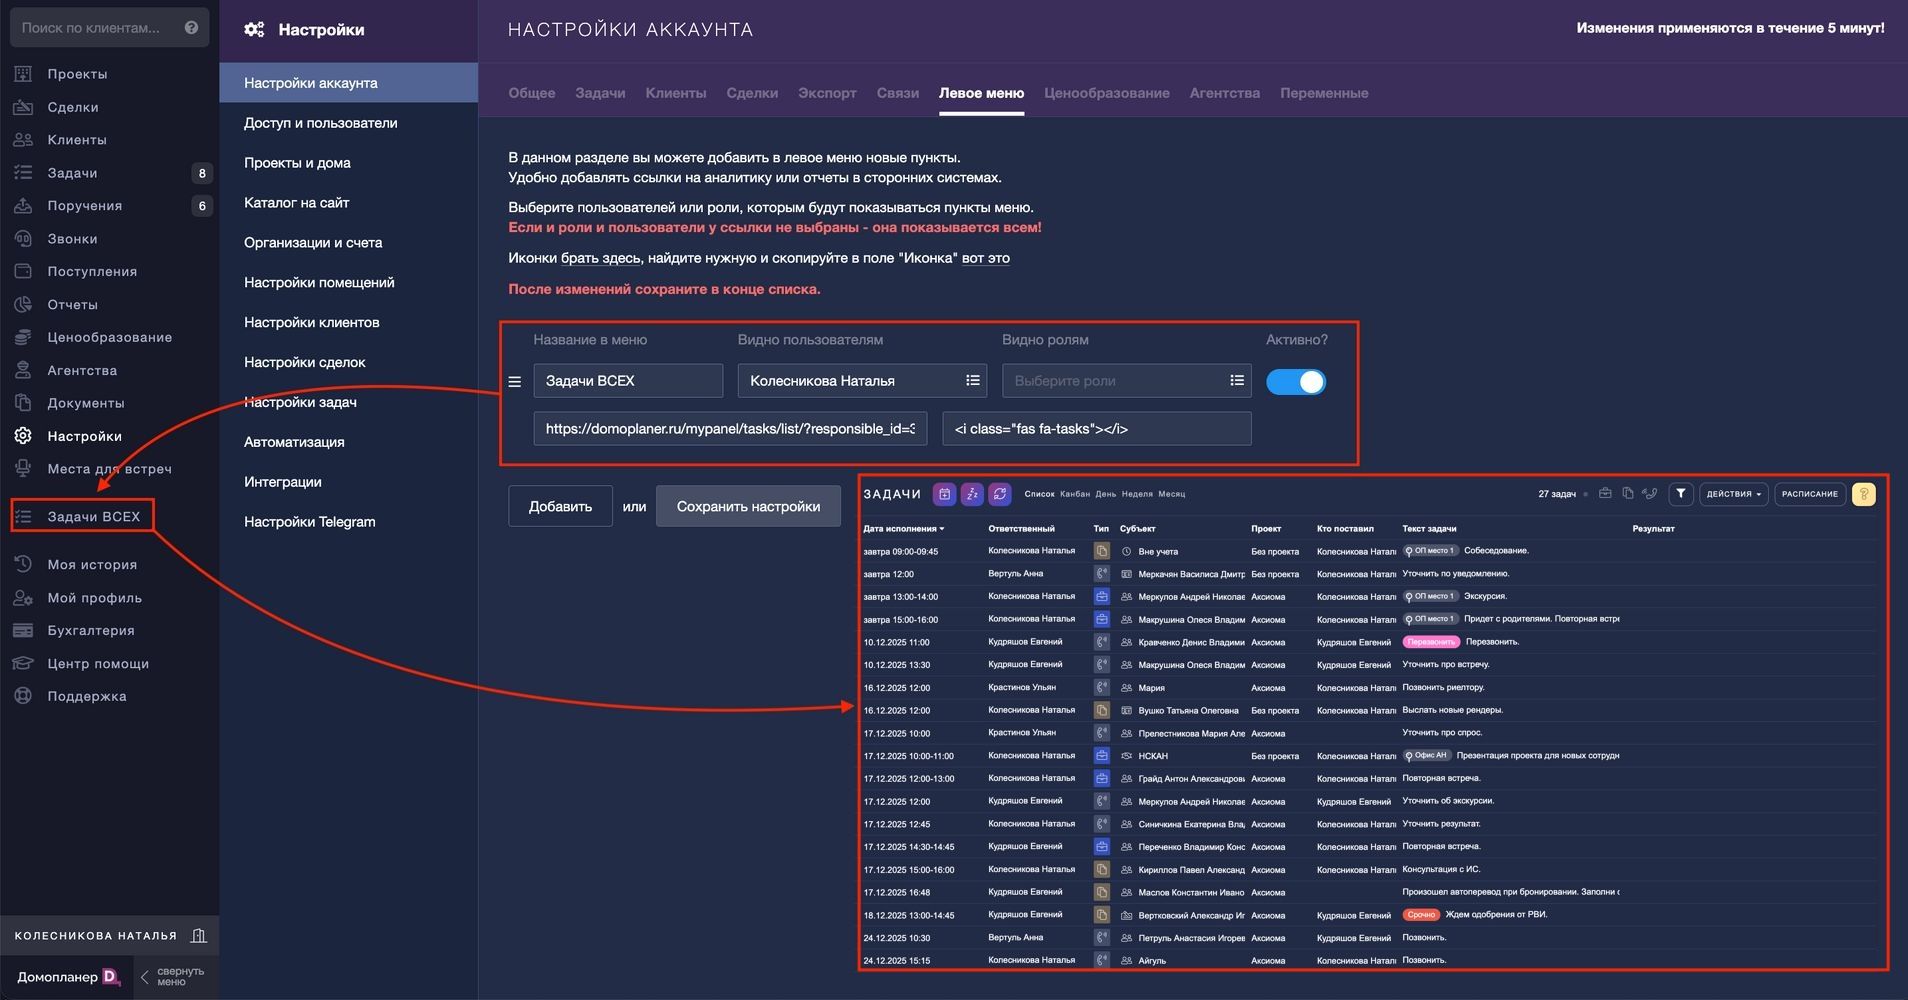Click the drag handle beside Задачи ВСЕХ row

pyautogui.click(x=515, y=382)
